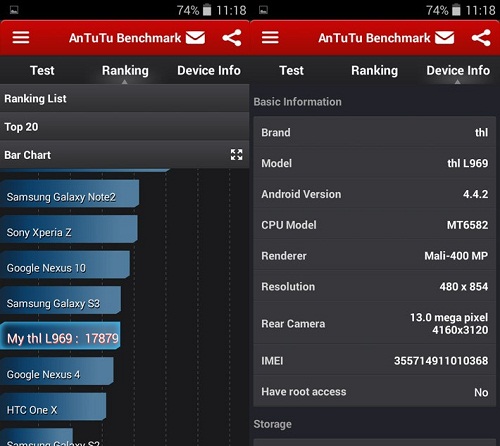
Task: Tap Rear Camera row with 13.0 mega pixel
Action: (x=374, y=323)
